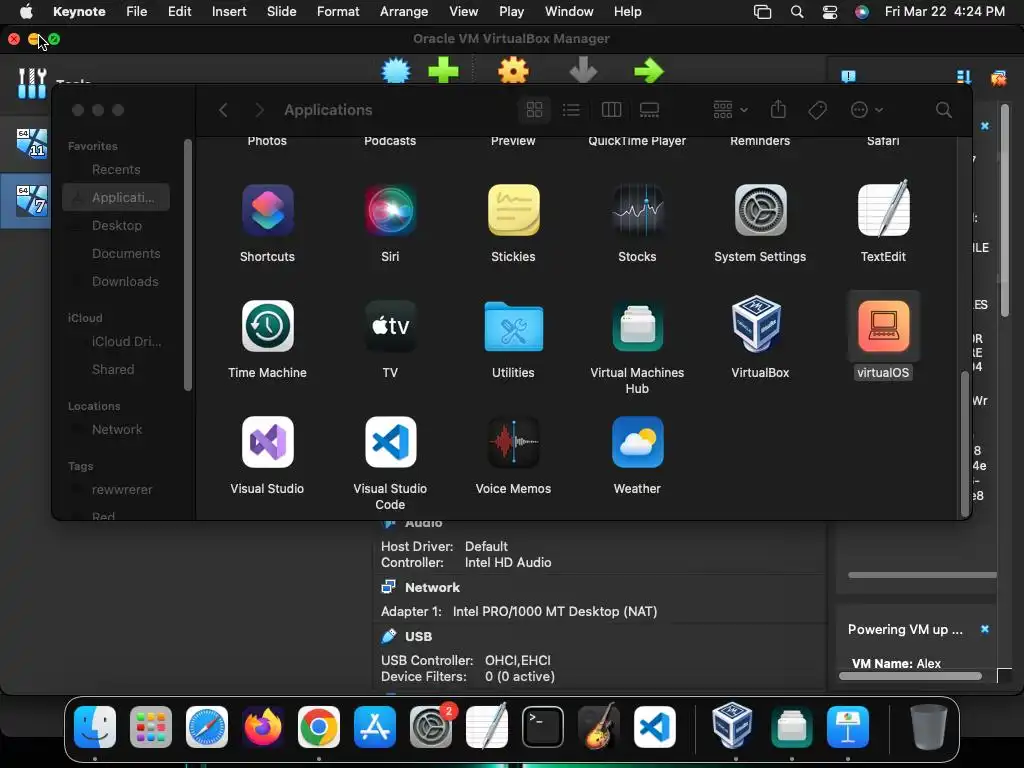Image resolution: width=1024 pixels, height=768 pixels.
Task: Open Visual Studio Code in Applications
Action: 390,442
